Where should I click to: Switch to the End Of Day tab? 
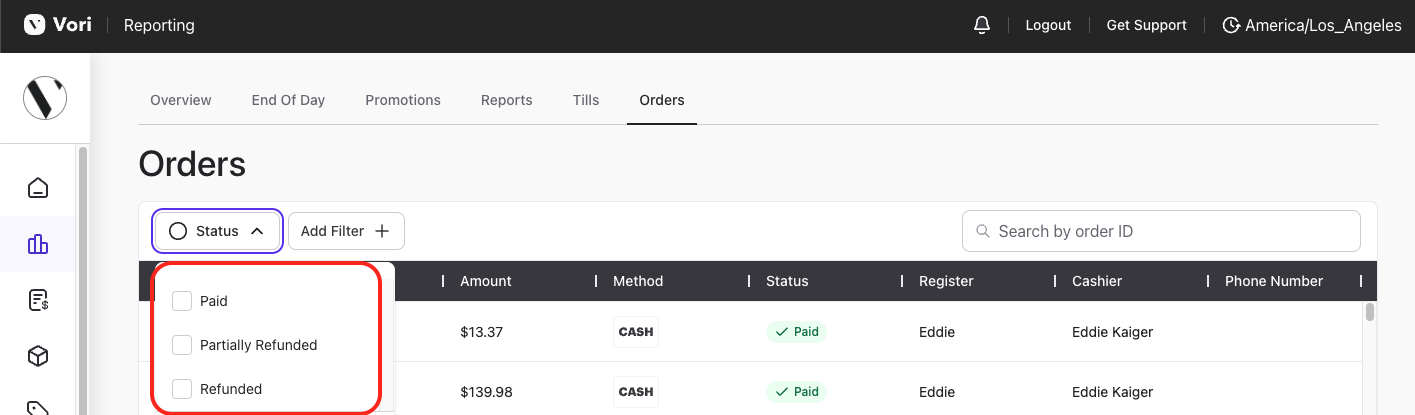point(288,100)
